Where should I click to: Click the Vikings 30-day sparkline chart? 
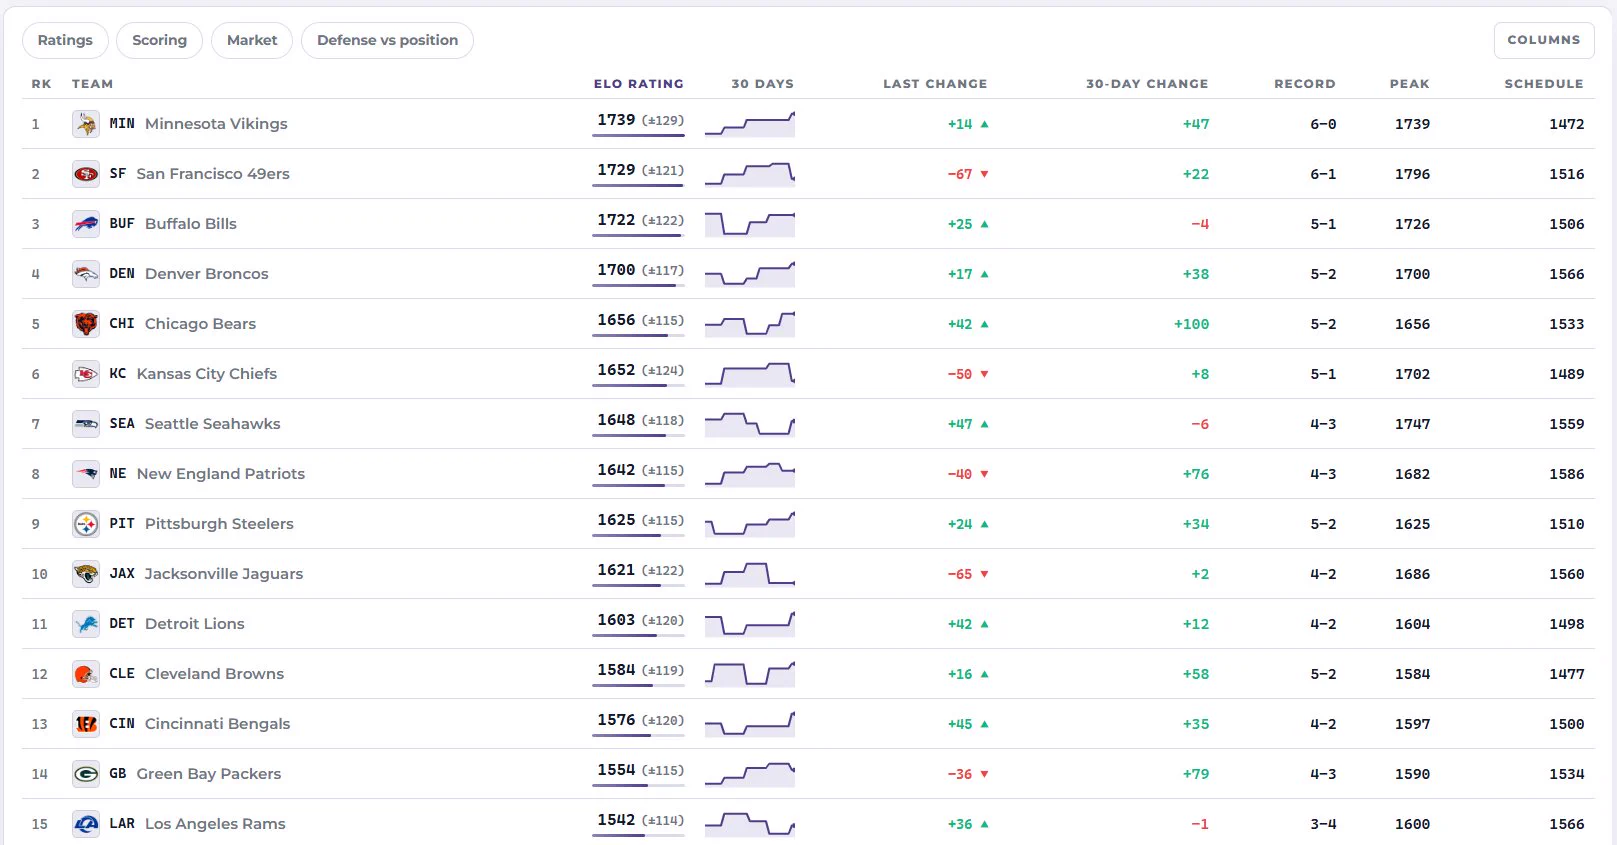(750, 124)
